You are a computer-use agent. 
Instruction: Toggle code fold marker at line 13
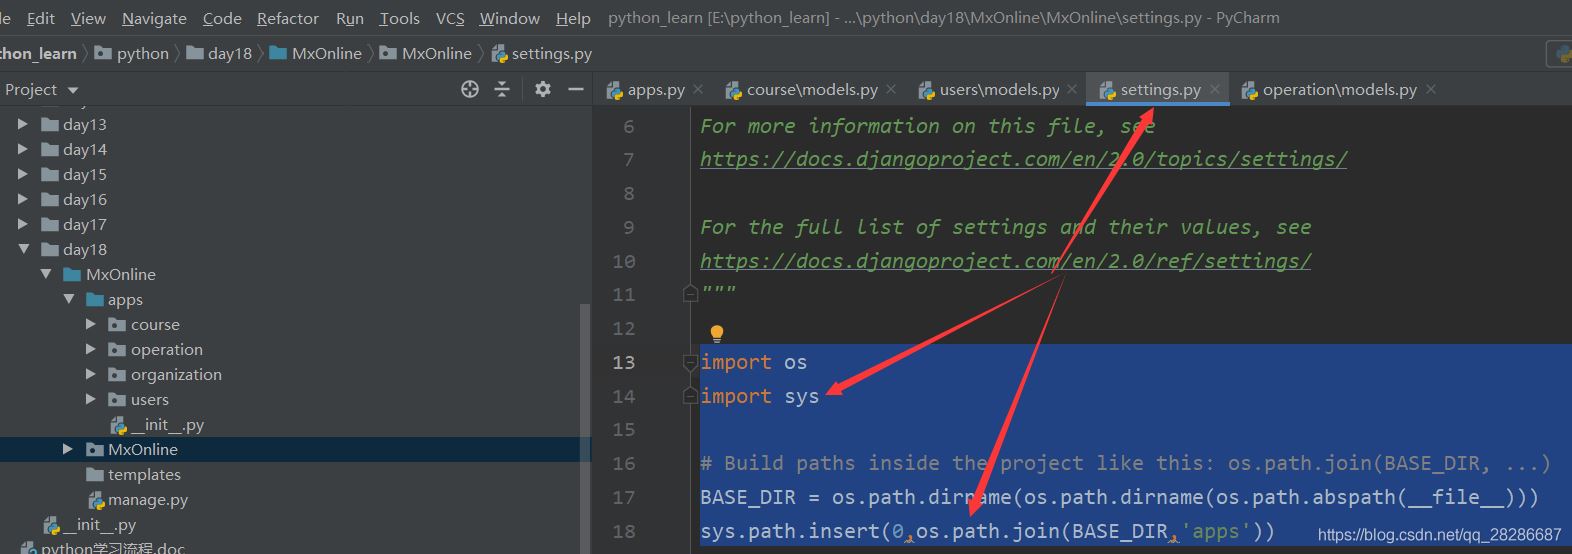click(x=690, y=362)
